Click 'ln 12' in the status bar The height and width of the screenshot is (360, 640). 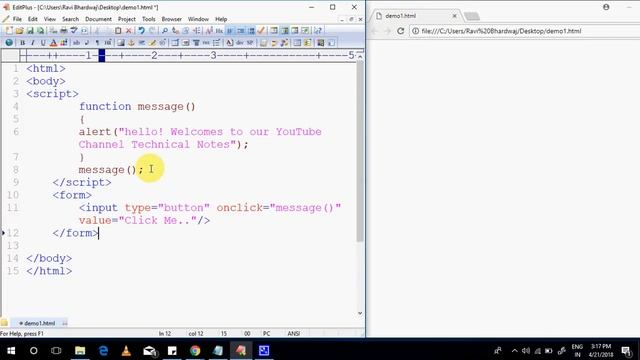pos(164,333)
